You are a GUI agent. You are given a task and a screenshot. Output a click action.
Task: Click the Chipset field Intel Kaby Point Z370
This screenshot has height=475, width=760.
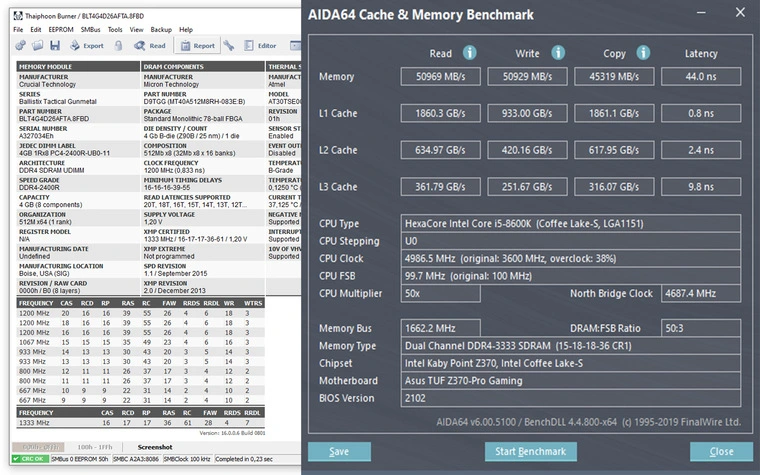point(570,363)
